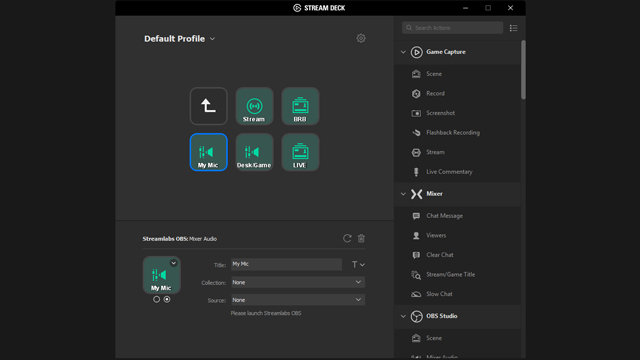Select first key state radio button
Viewport: 640px width, 360px height.
click(156, 300)
